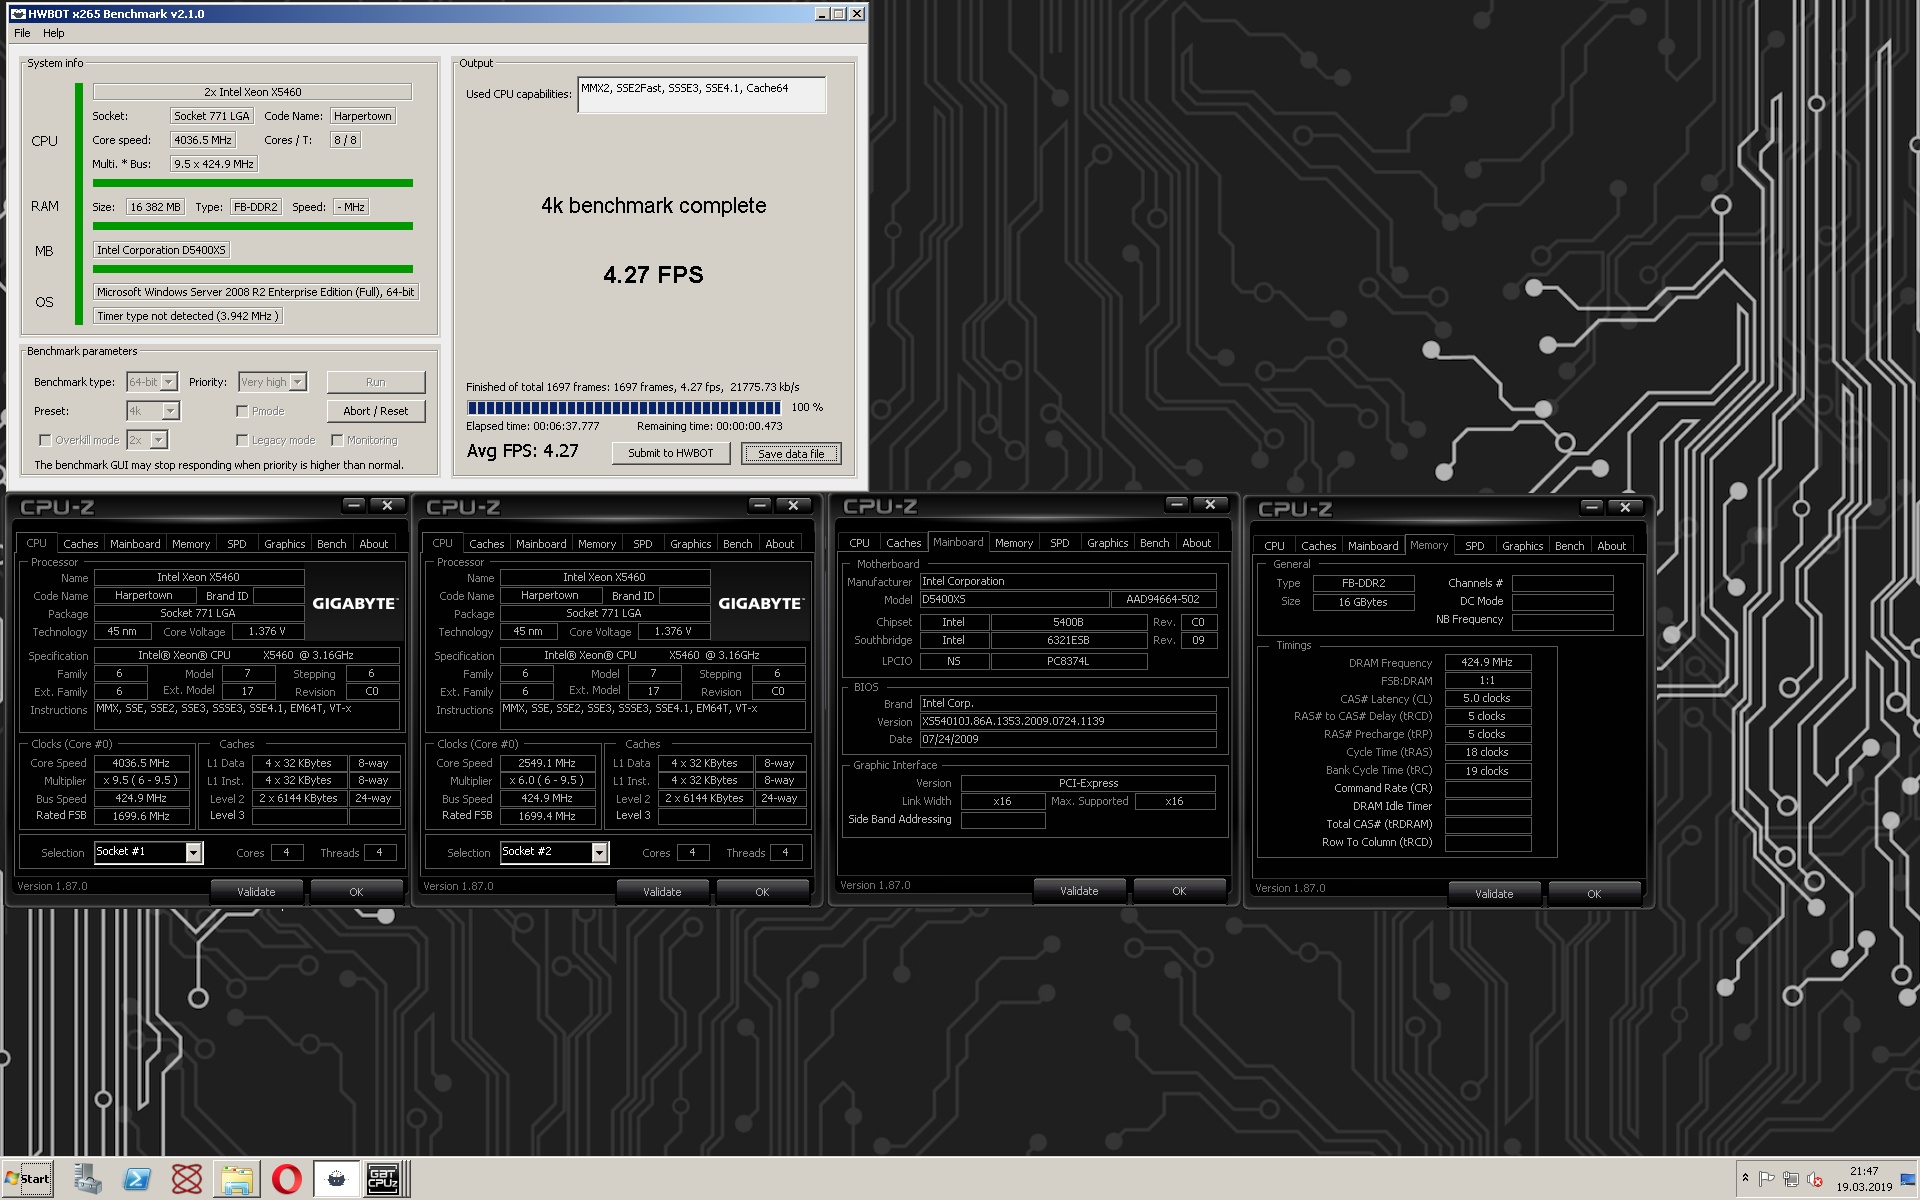Switch to Caches tab in Socket #1 CPU-Z

point(81,544)
